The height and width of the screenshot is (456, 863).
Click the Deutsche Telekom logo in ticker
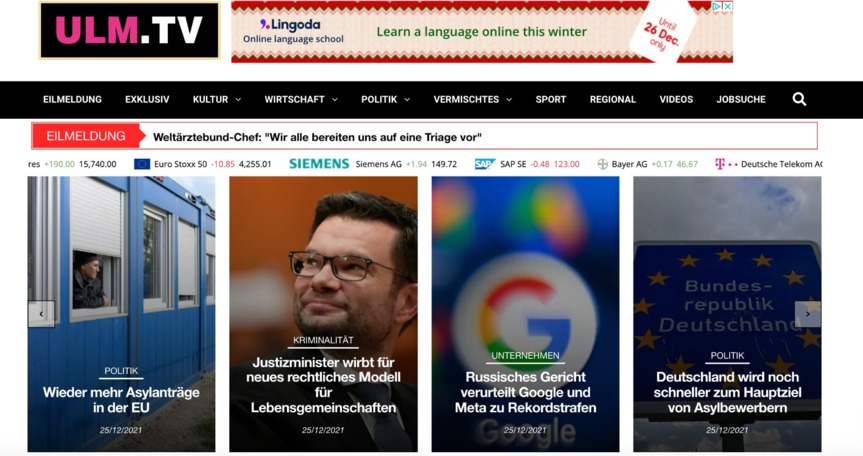coord(726,164)
